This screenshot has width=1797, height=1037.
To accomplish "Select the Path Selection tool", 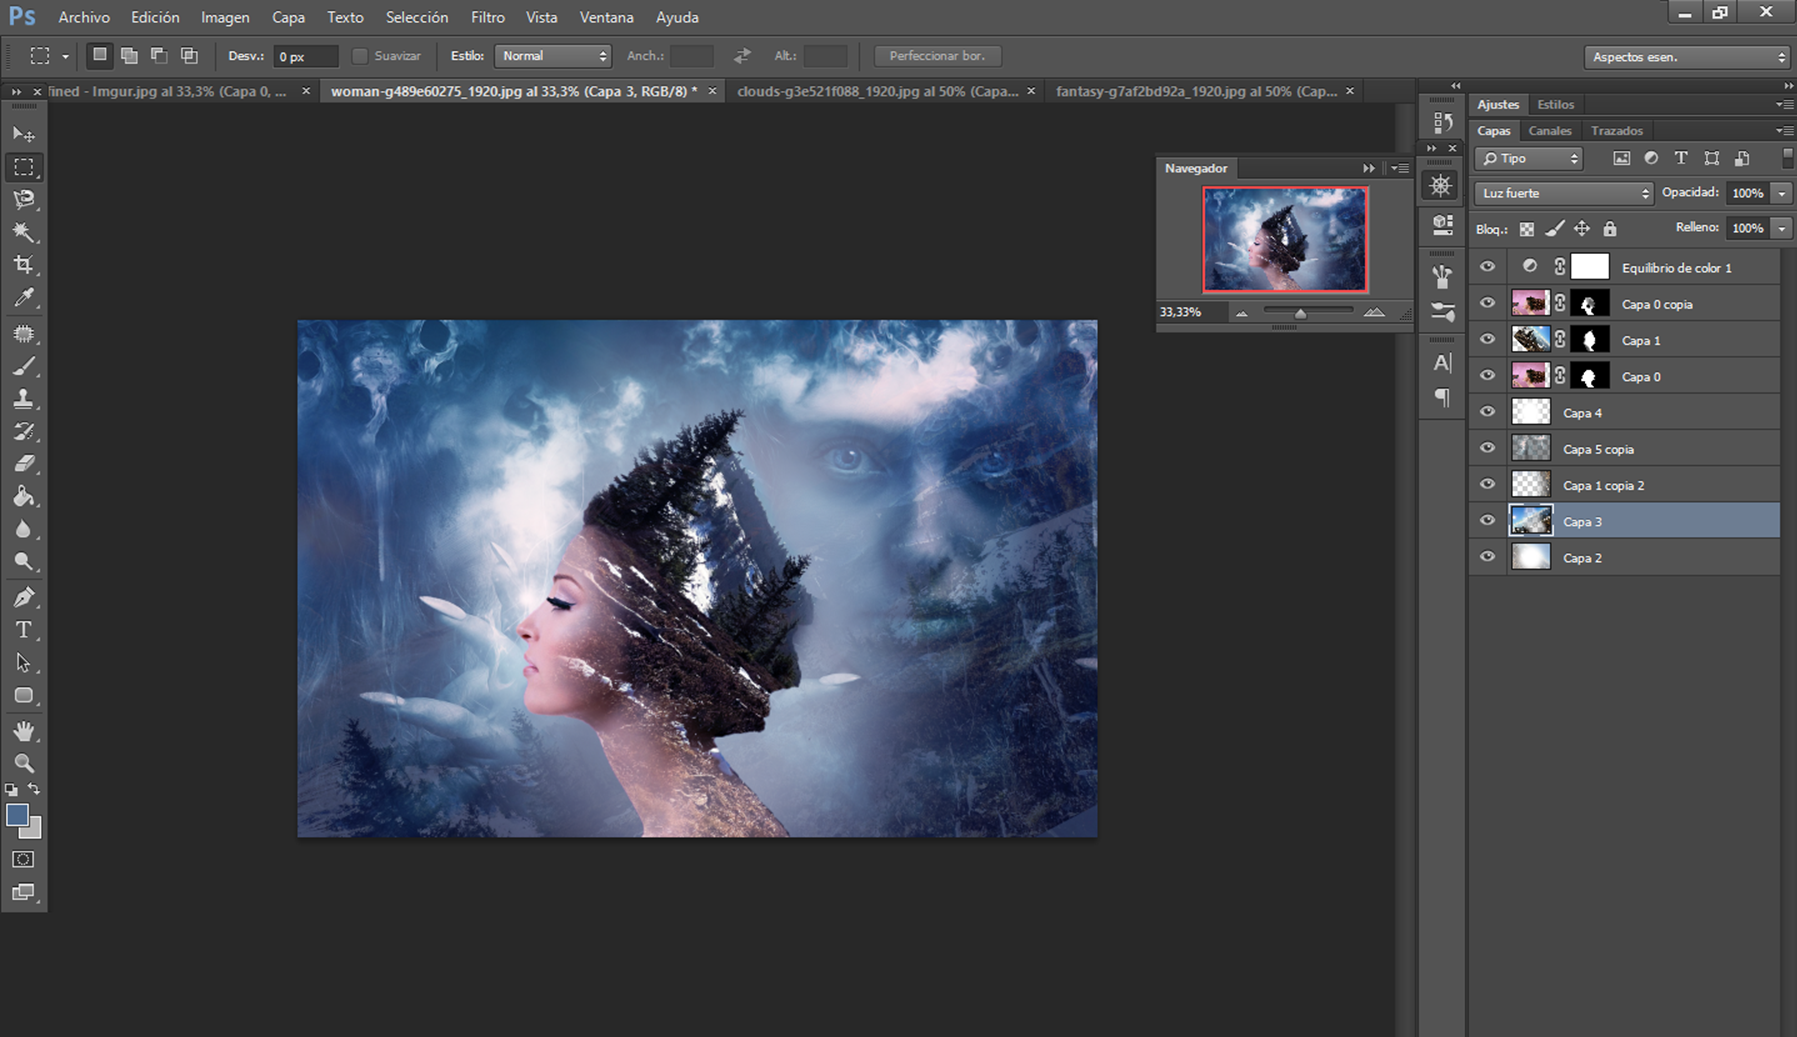I will 24,663.
